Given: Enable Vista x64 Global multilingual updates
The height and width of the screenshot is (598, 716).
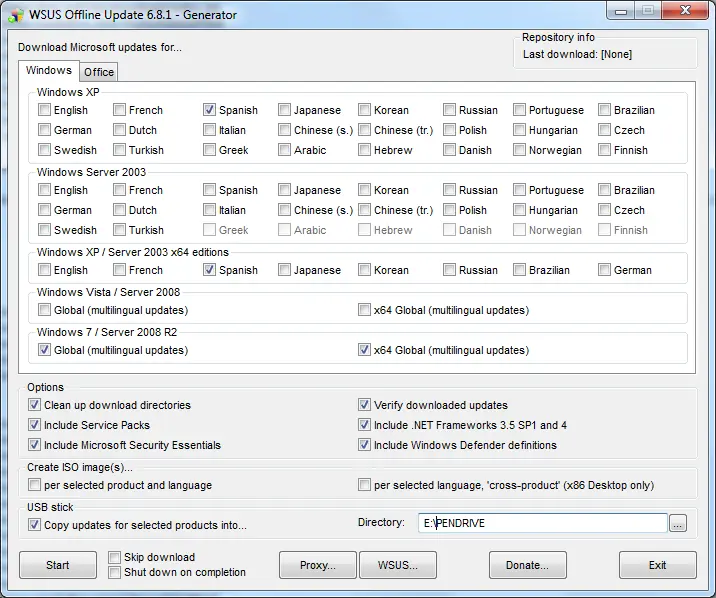Looking at the screenshot, I should coord(364,310).
